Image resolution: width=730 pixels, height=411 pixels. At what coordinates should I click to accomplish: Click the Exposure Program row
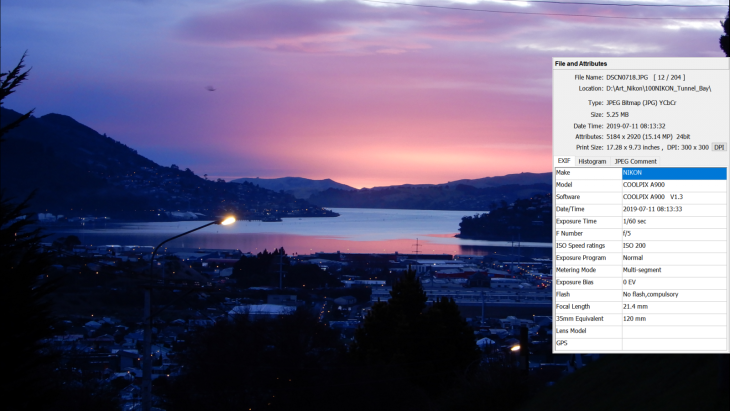coord(640,258)
